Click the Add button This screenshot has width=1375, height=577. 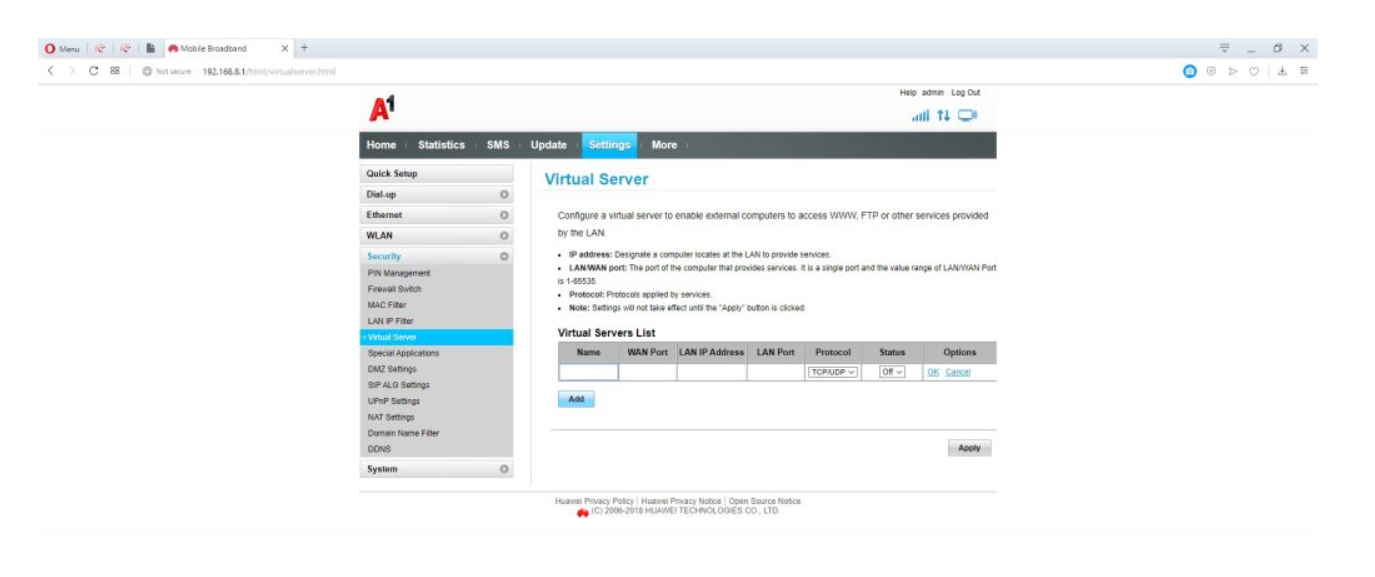coord(576,399)
